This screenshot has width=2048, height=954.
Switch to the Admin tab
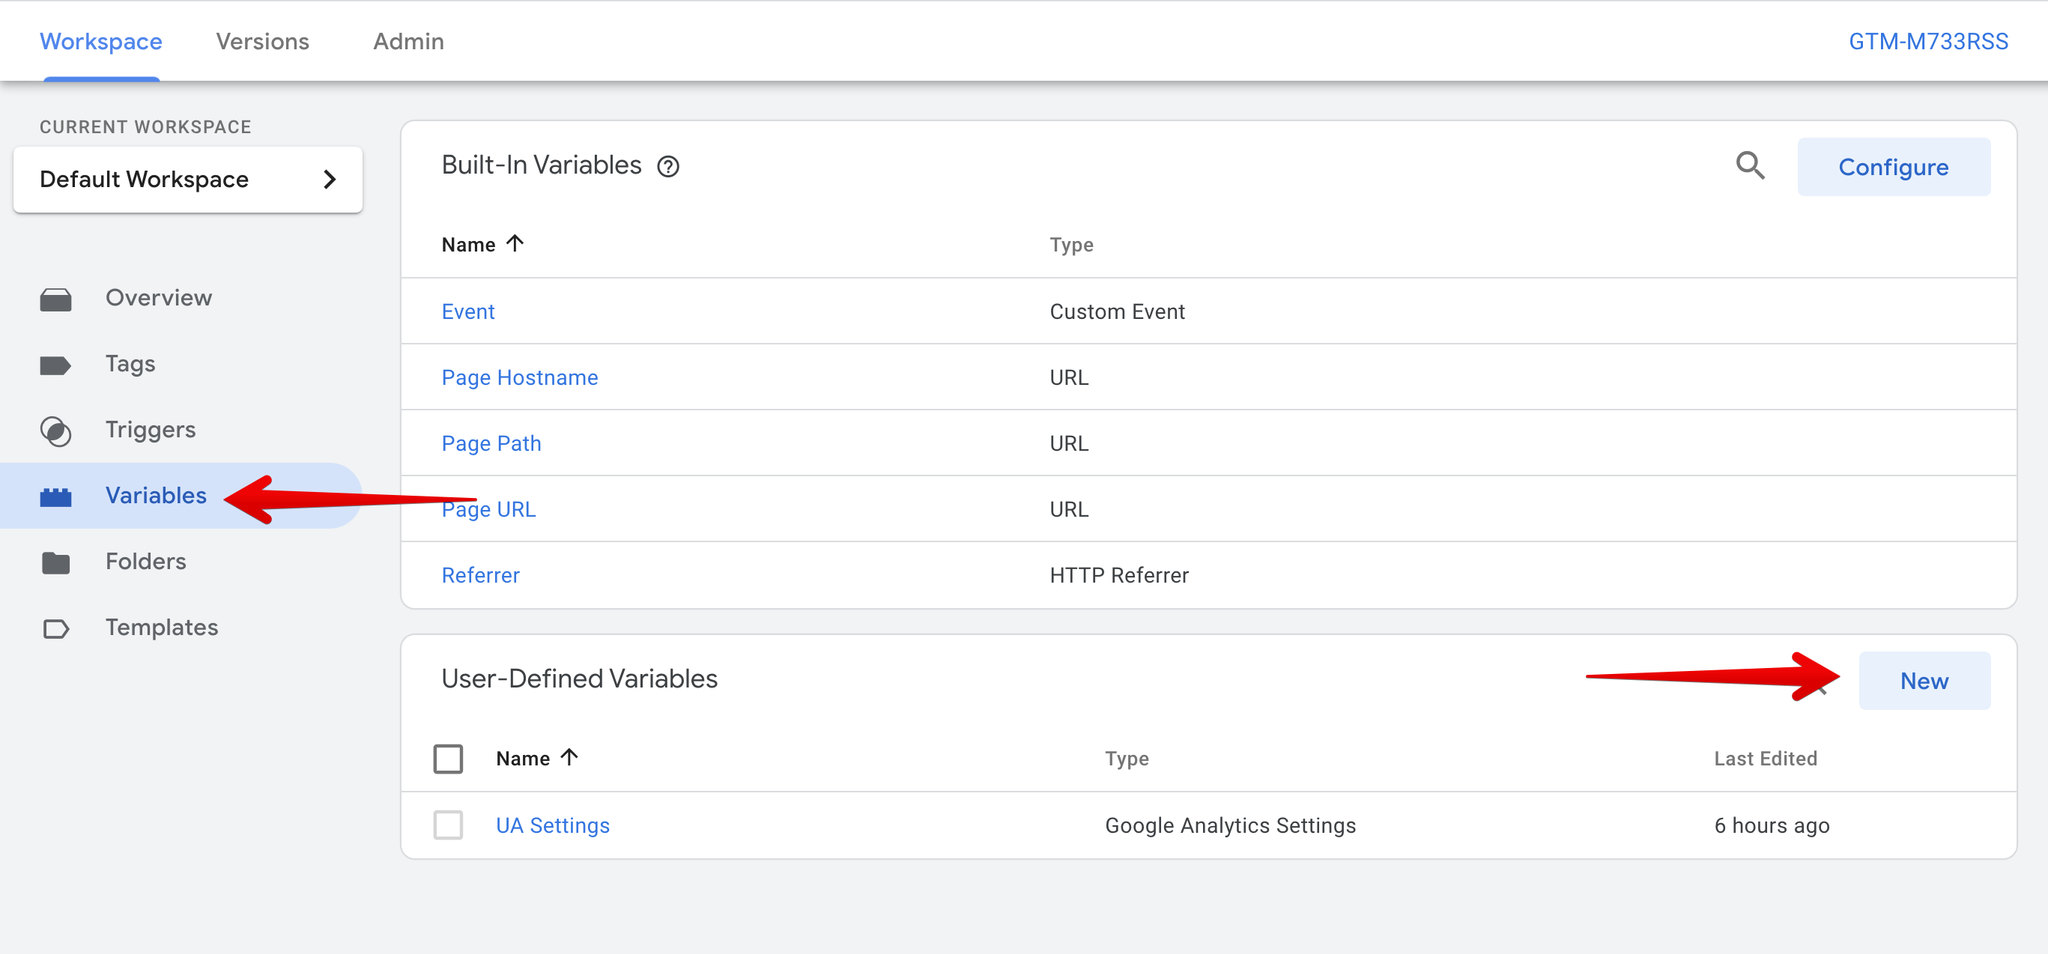coord(408,41)
